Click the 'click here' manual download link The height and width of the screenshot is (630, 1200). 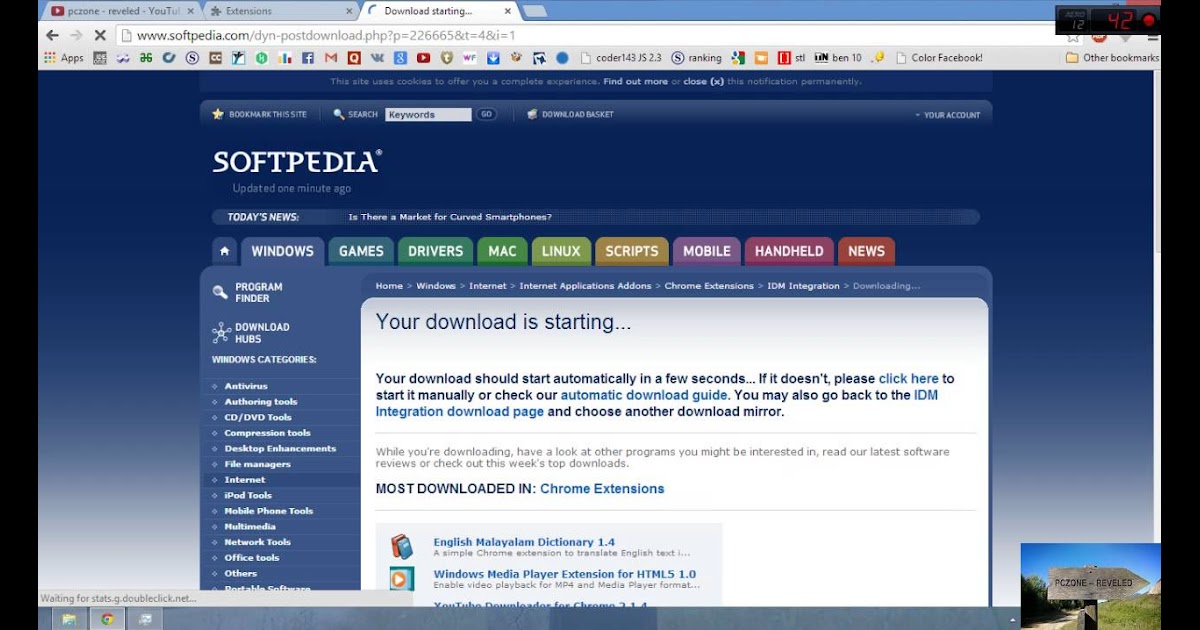click(908, 379)
